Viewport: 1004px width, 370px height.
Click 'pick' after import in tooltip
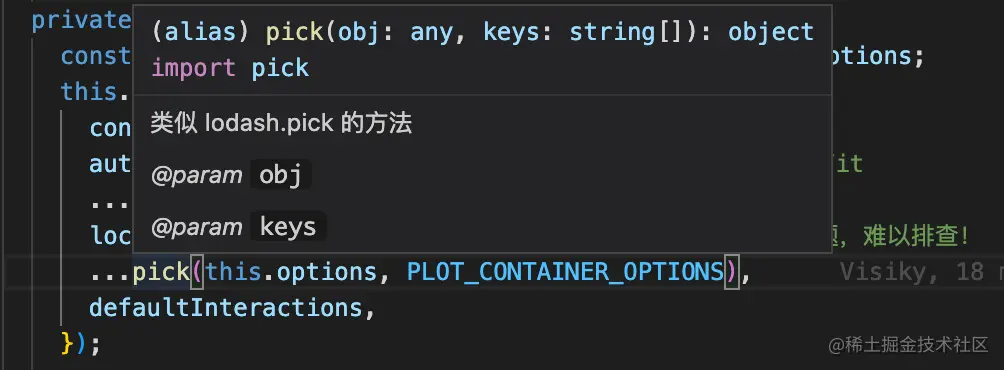[x=280, y=68]
